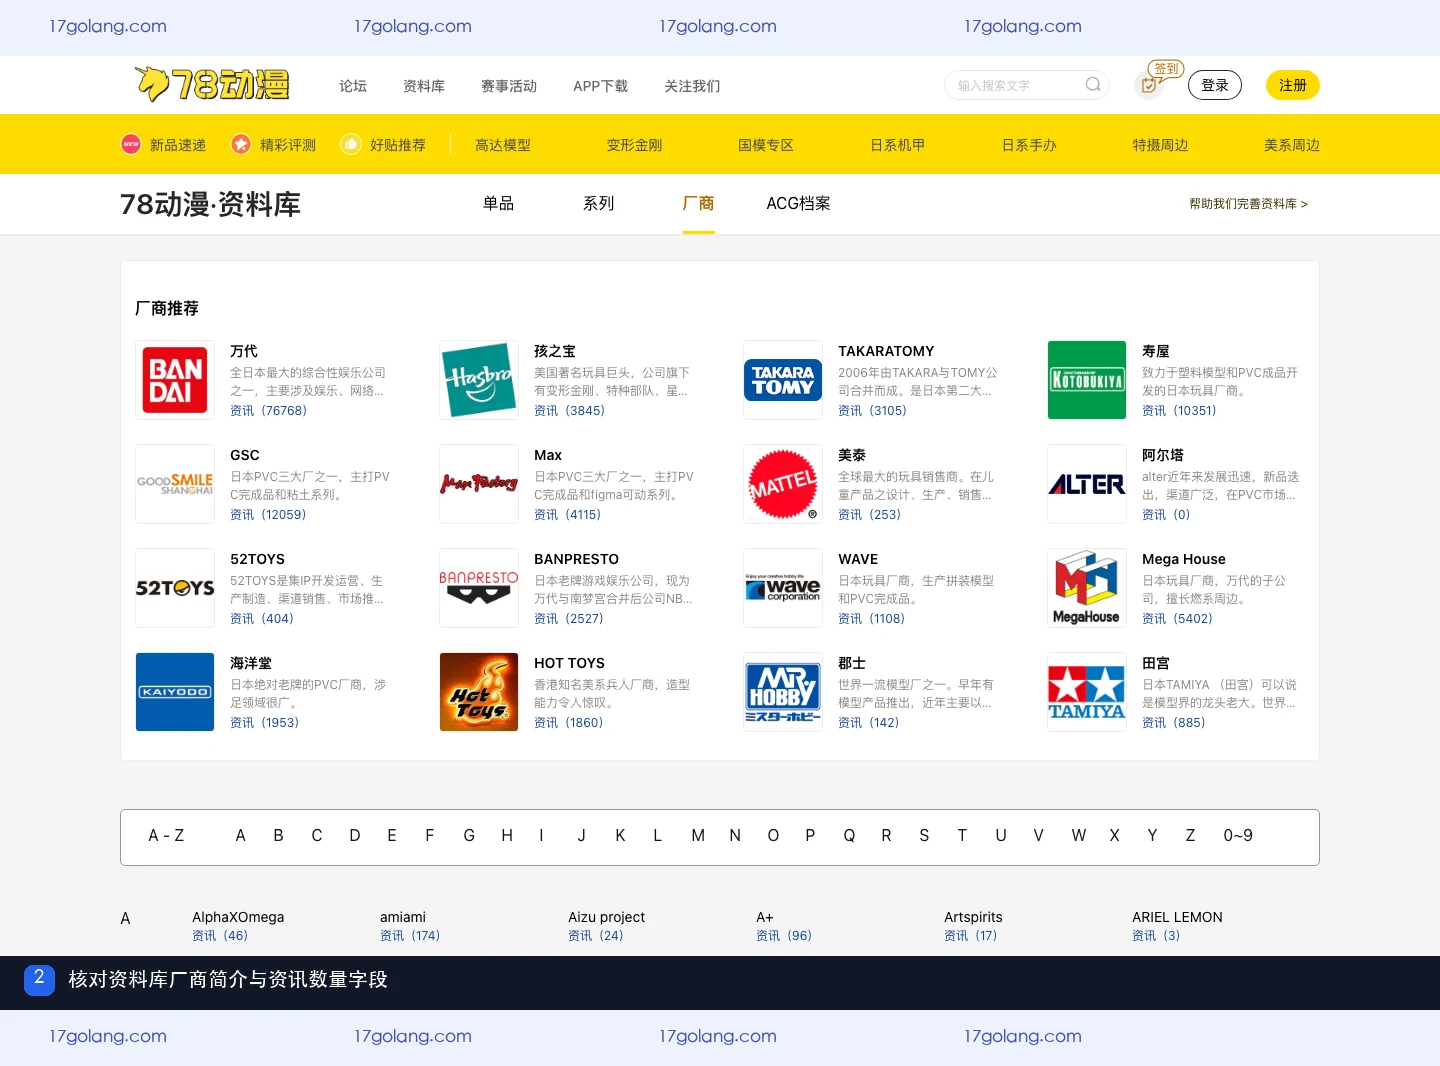
Task: Open the Kaiyodo logo thumbnail
Action: click(x=175, y=692)
